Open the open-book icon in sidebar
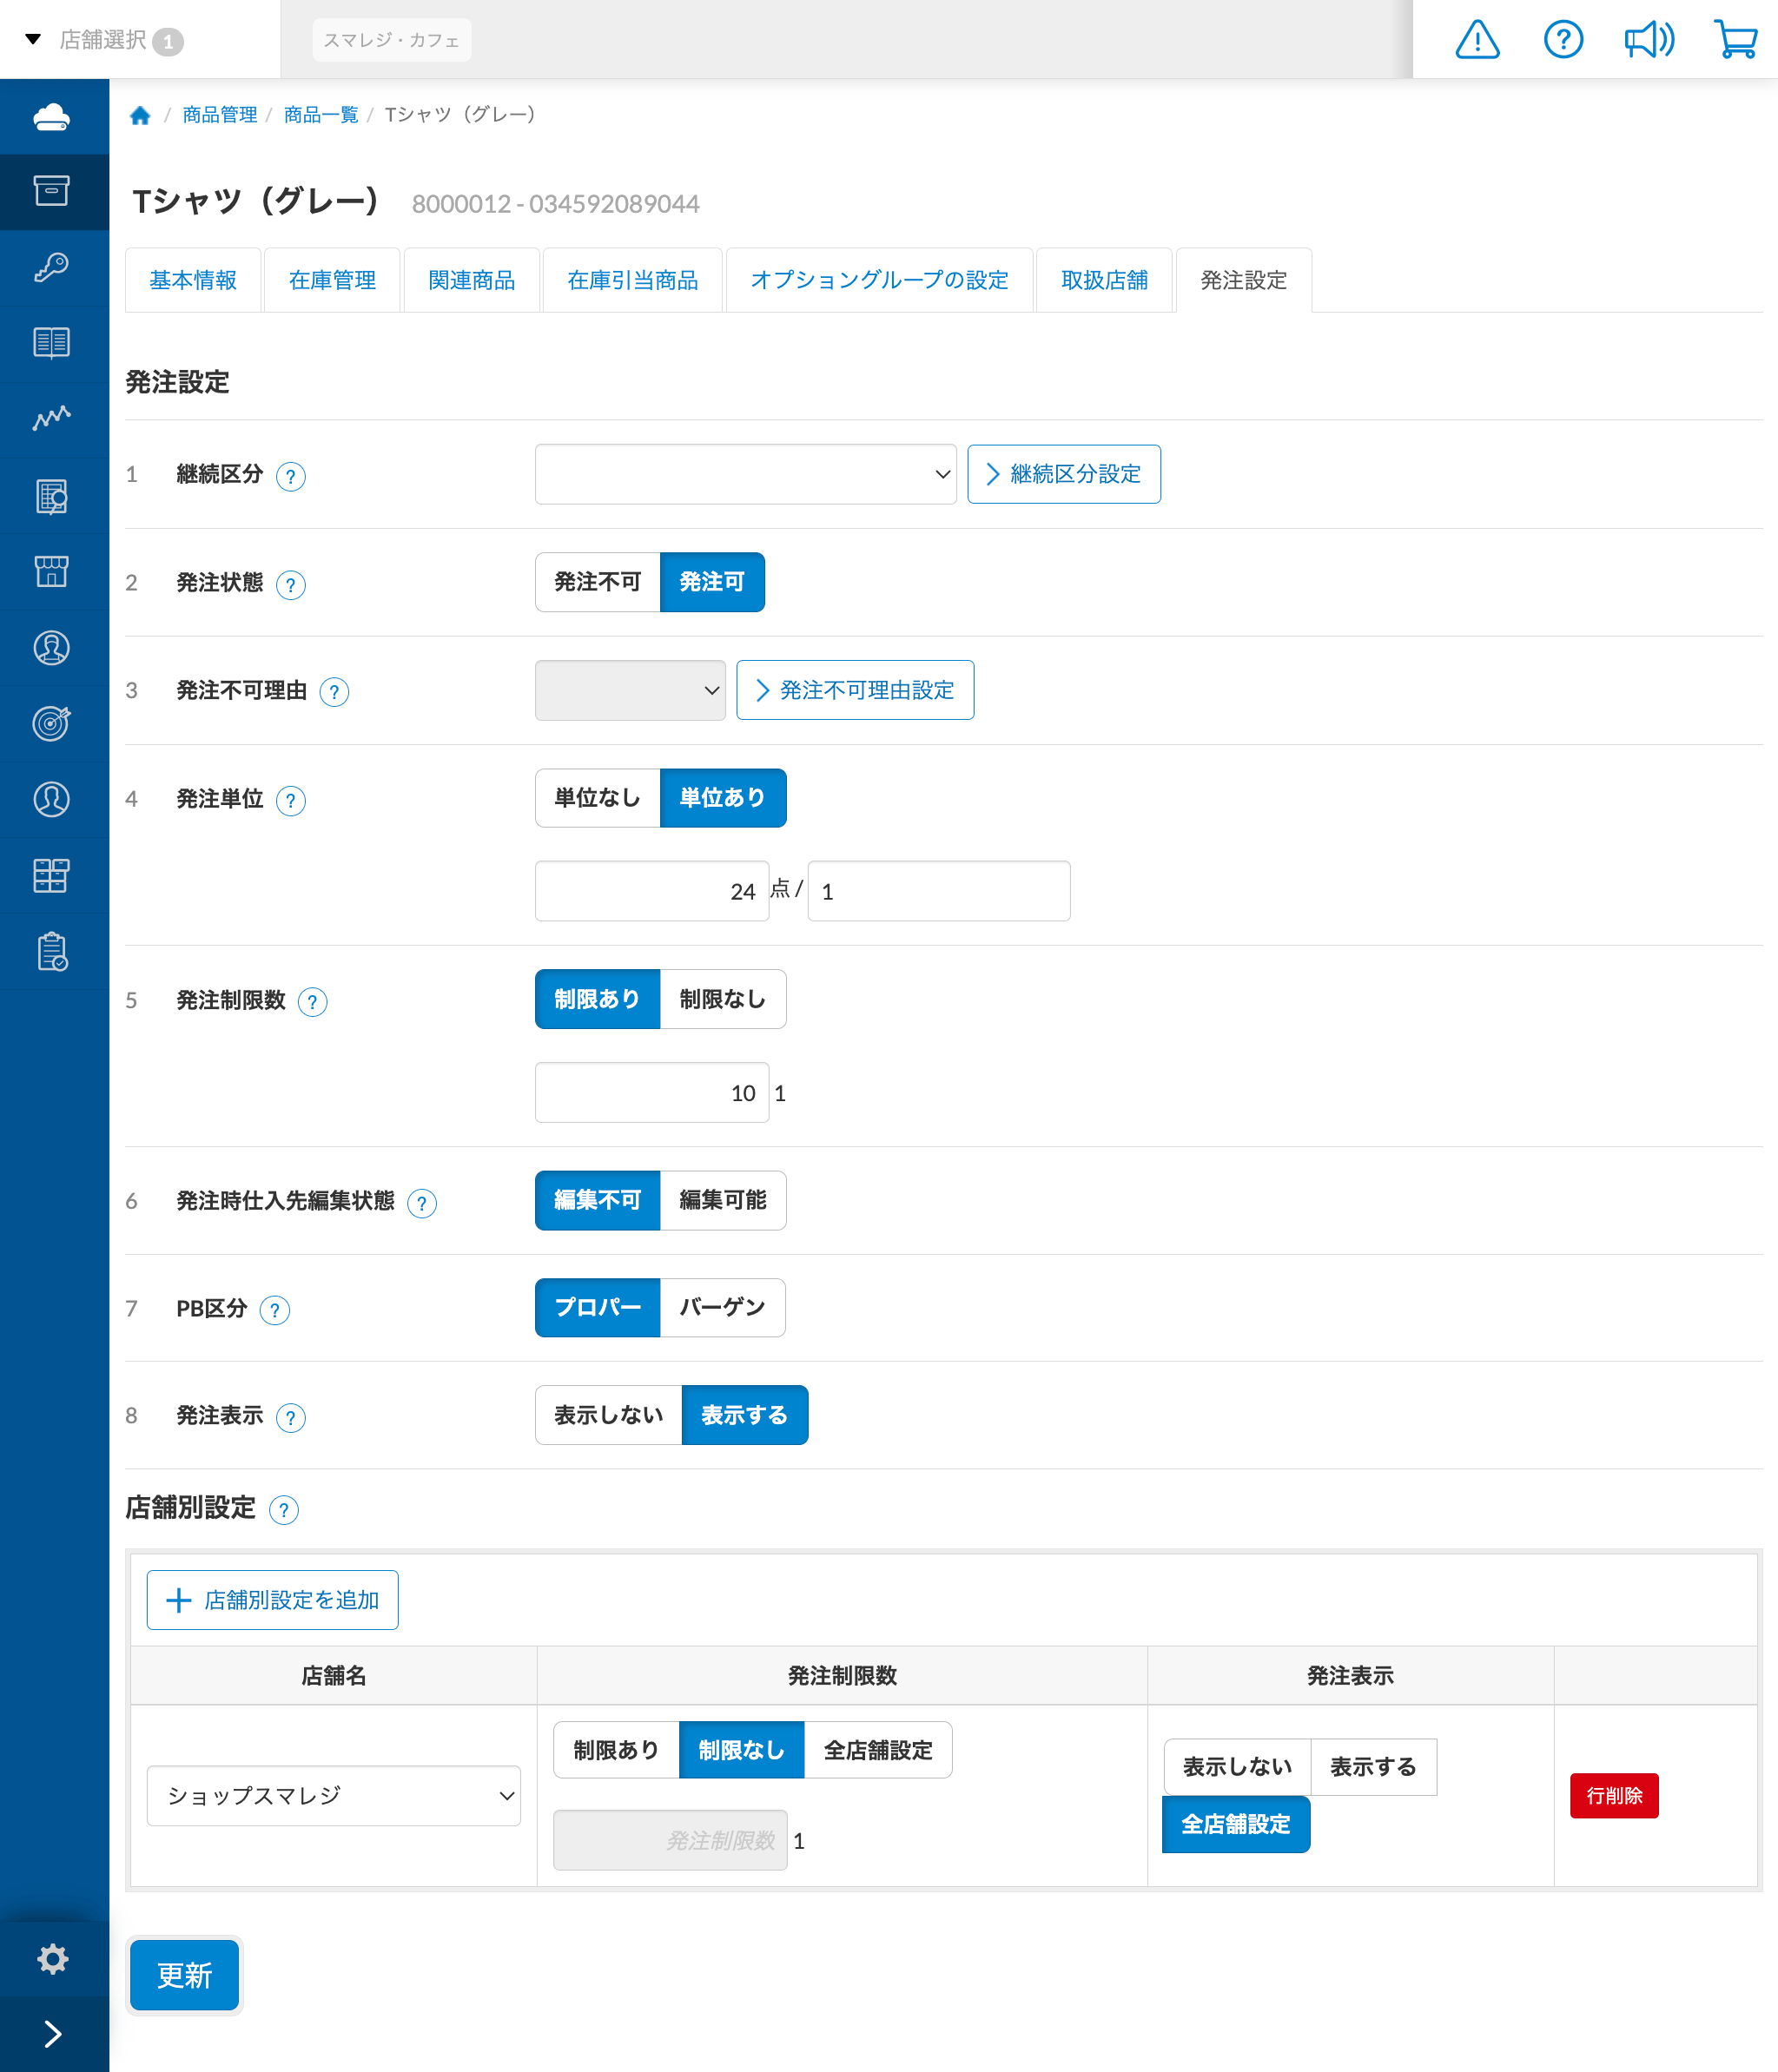This screenshot has height=2072, width=1778. pyautogui.click(x=52, y=343)
